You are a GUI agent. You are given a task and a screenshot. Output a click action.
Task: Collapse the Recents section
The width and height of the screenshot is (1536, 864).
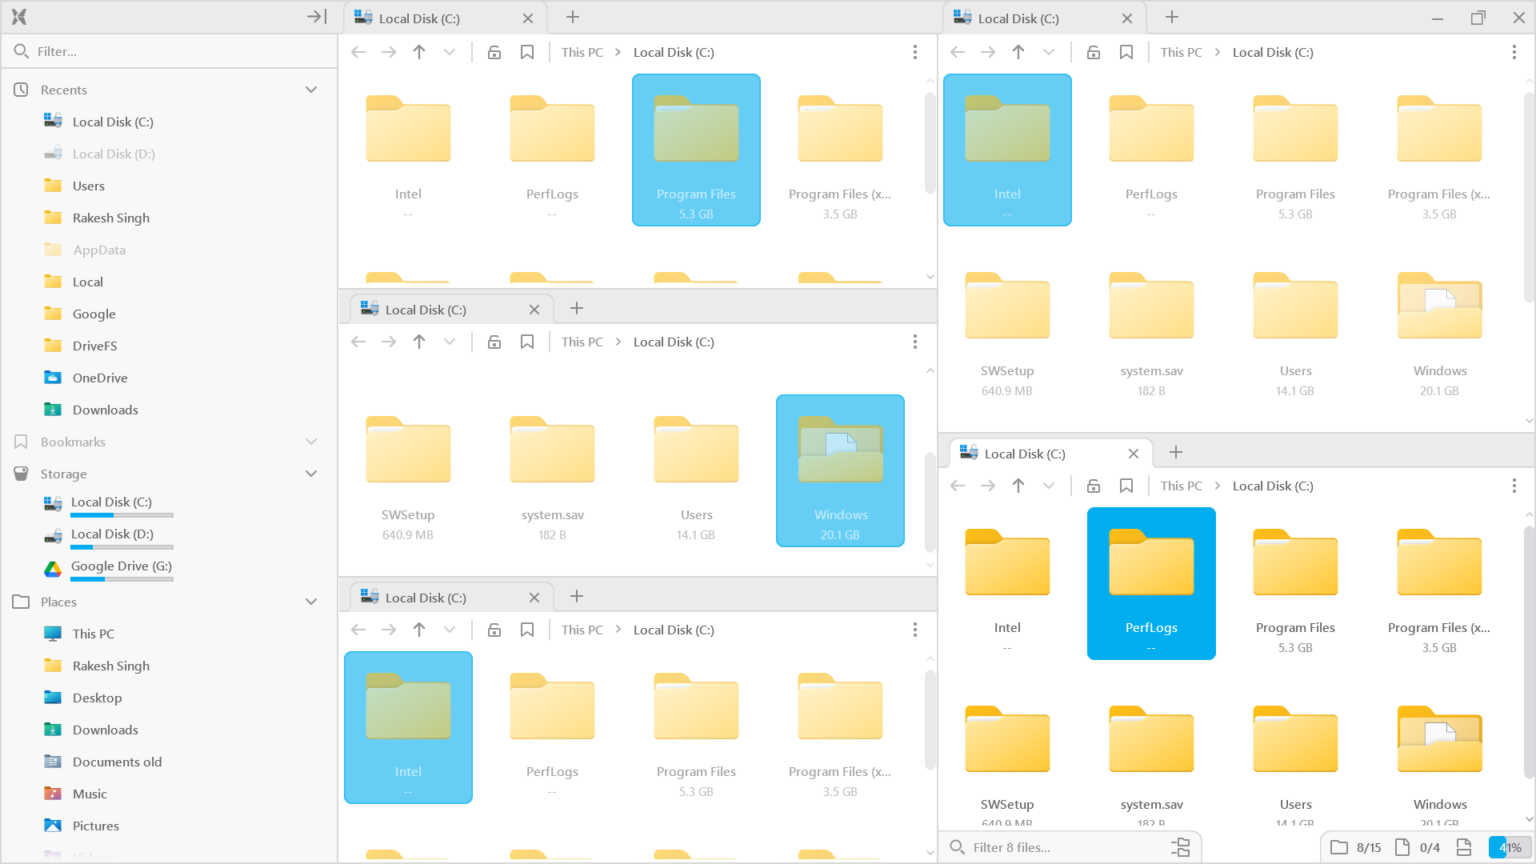(311, 89)
